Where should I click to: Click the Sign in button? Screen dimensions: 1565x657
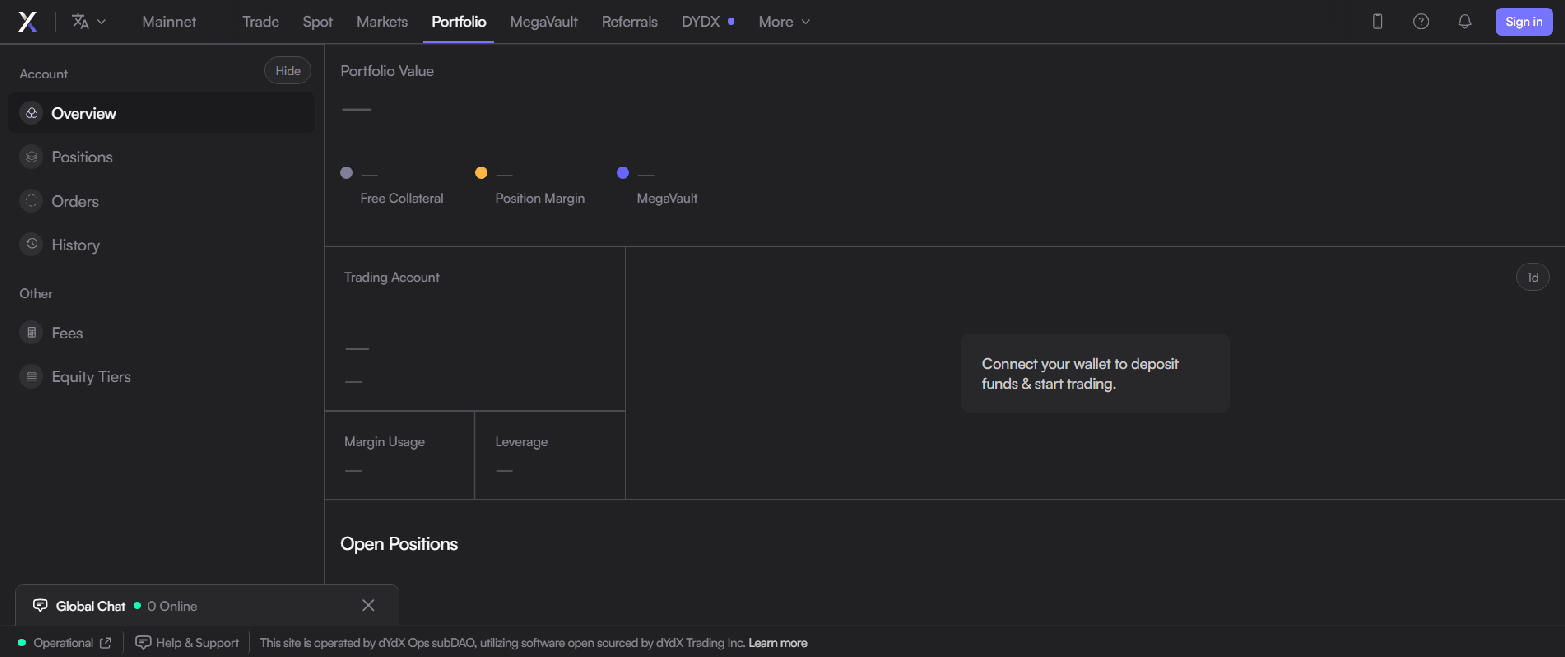click(1524, 22)
